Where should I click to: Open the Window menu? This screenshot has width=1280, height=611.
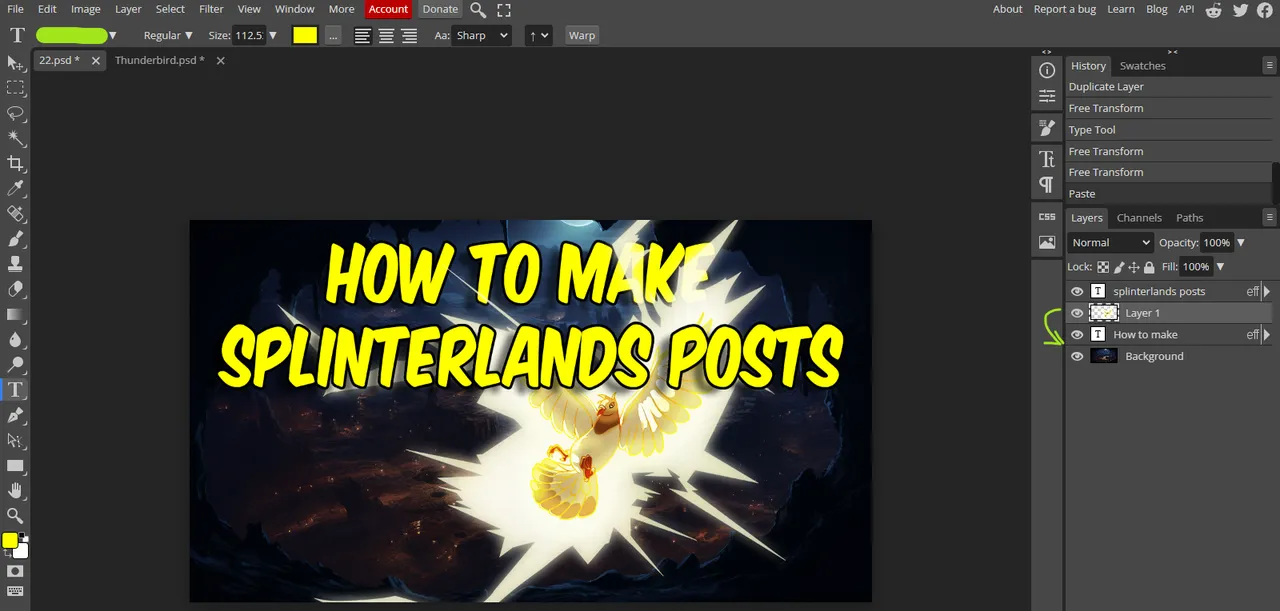[295, 9]
